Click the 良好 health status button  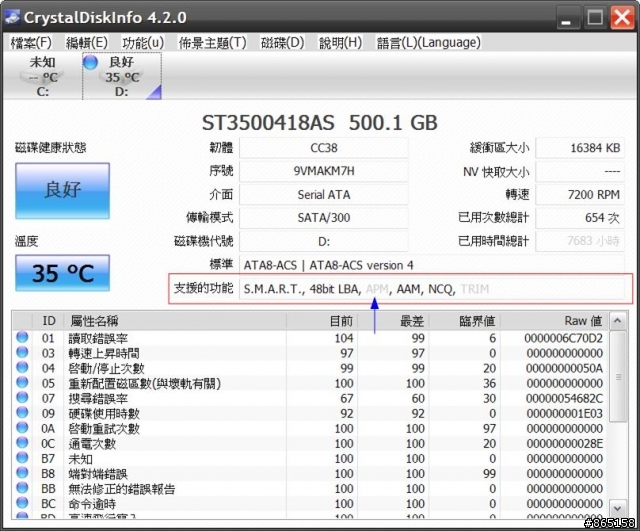point(62,191)
